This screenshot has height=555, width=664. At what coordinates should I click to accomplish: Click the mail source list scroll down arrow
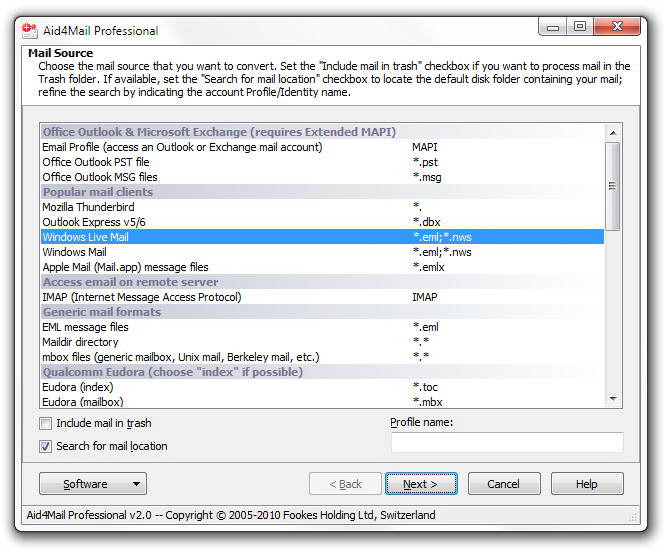click(x=612, y=398)
